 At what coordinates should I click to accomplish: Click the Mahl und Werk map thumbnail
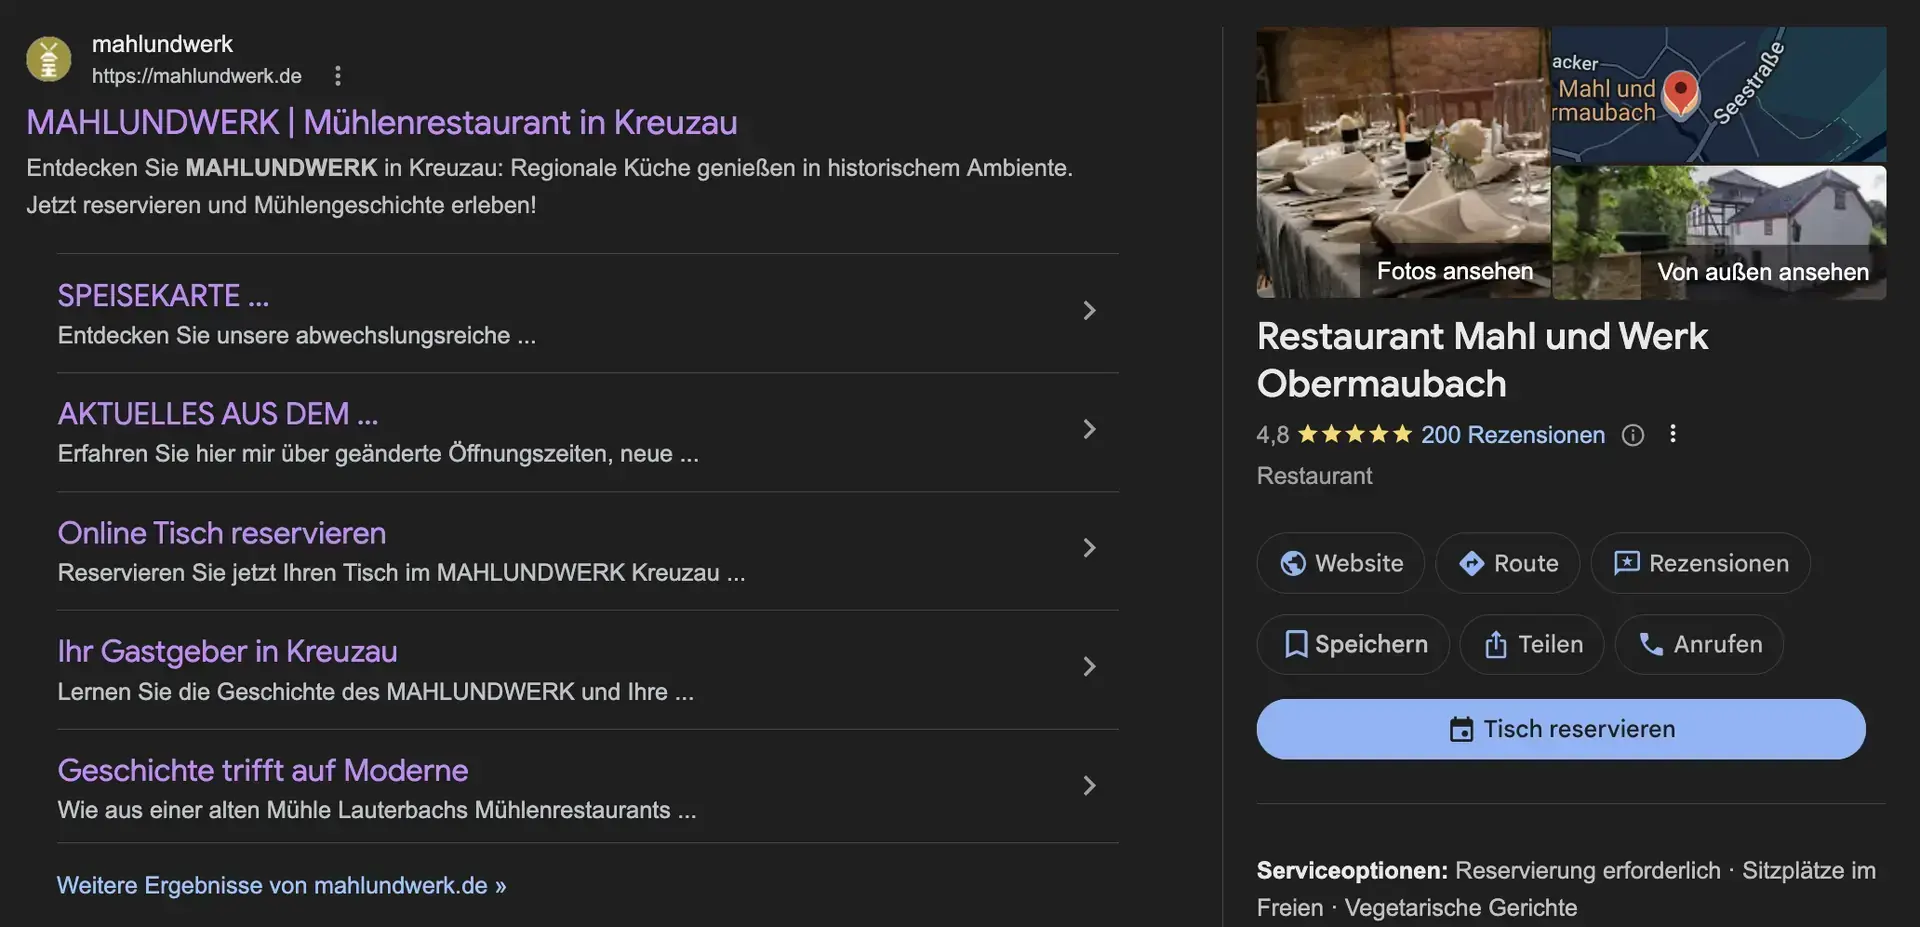(x=1717, y=95)
